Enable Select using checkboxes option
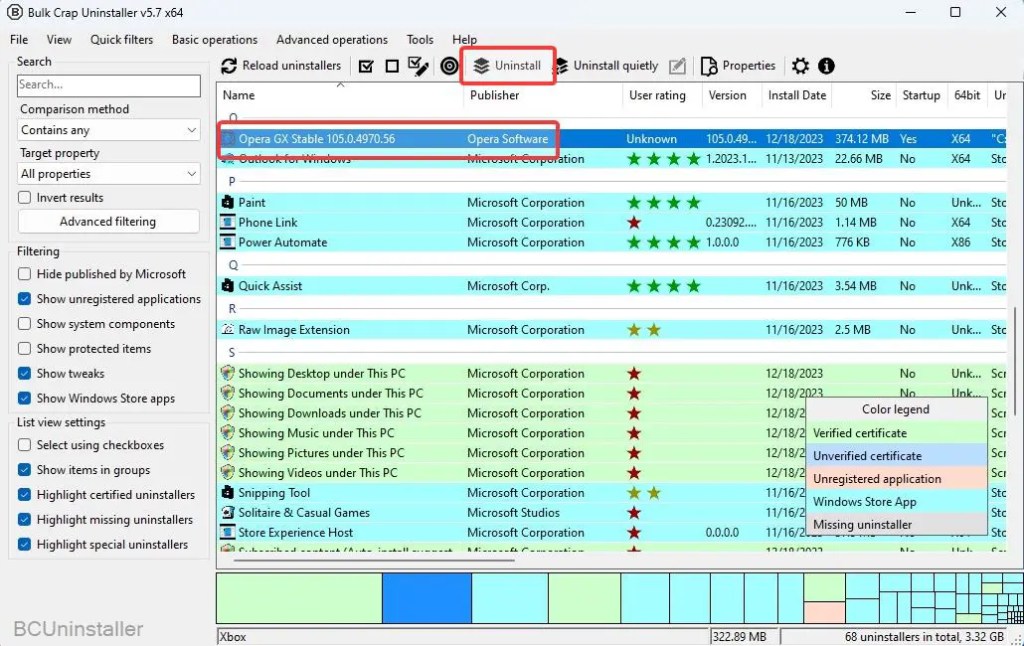 point(25,445)
